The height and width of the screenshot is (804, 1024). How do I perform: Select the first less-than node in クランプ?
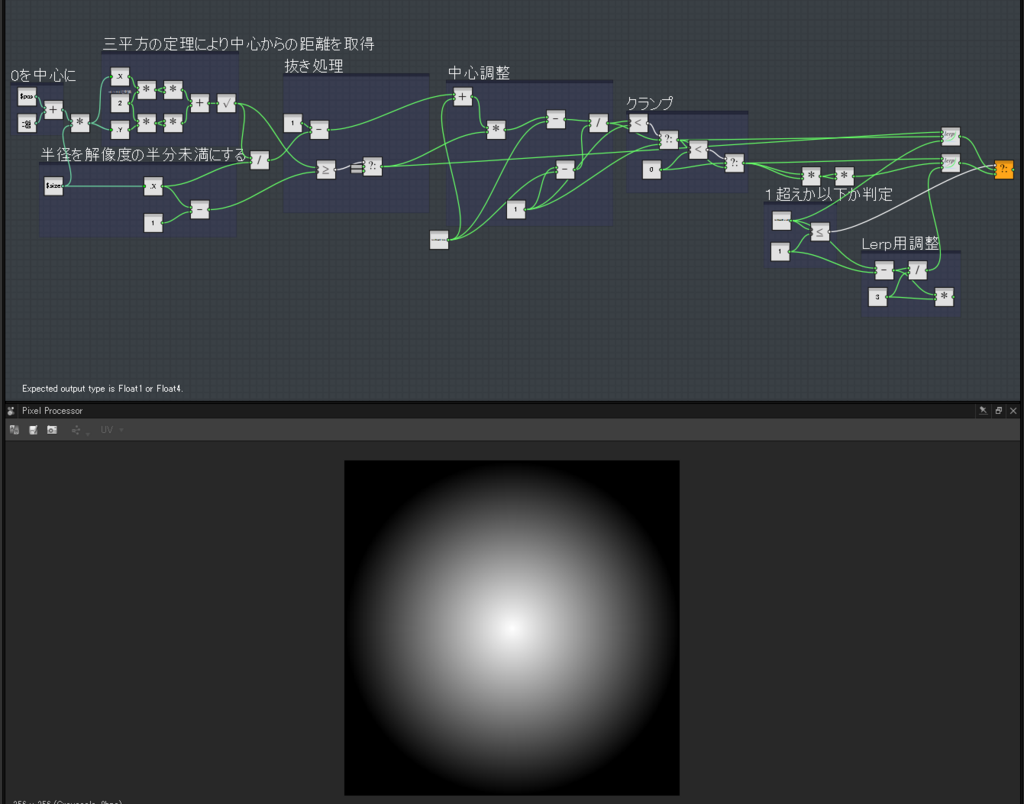click(638, 123)
